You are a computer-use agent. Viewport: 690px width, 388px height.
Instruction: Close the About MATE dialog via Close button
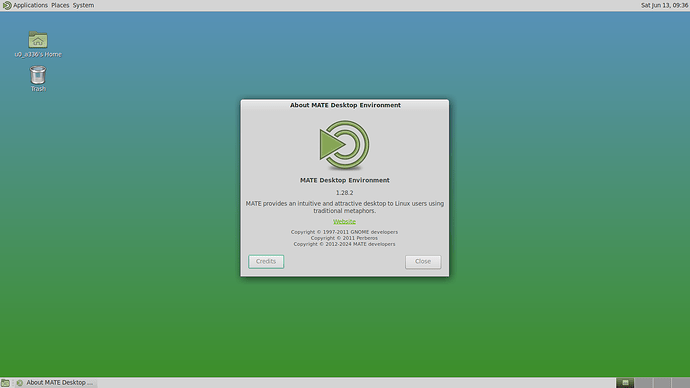(x=423, y=261)
